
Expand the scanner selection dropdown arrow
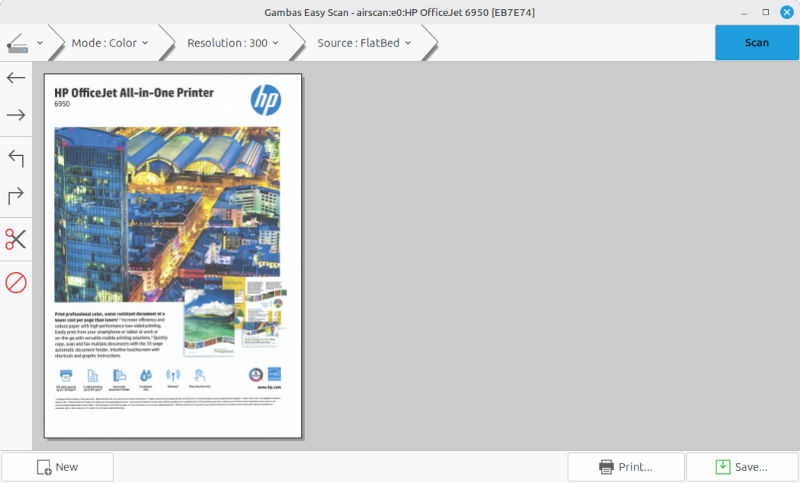40,43
